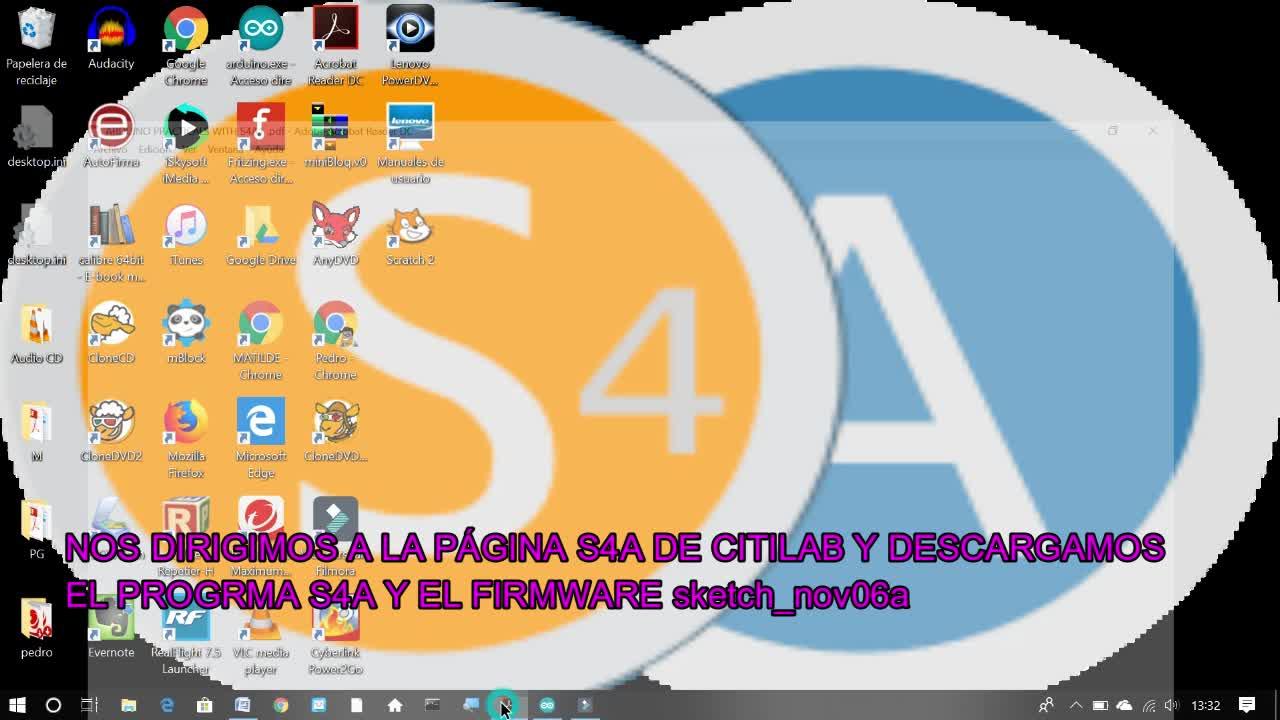Select the Cyberlink Power2Go desktop icon
The image size is (1280, 720).
pyautogui.click(x=335, y=635)
